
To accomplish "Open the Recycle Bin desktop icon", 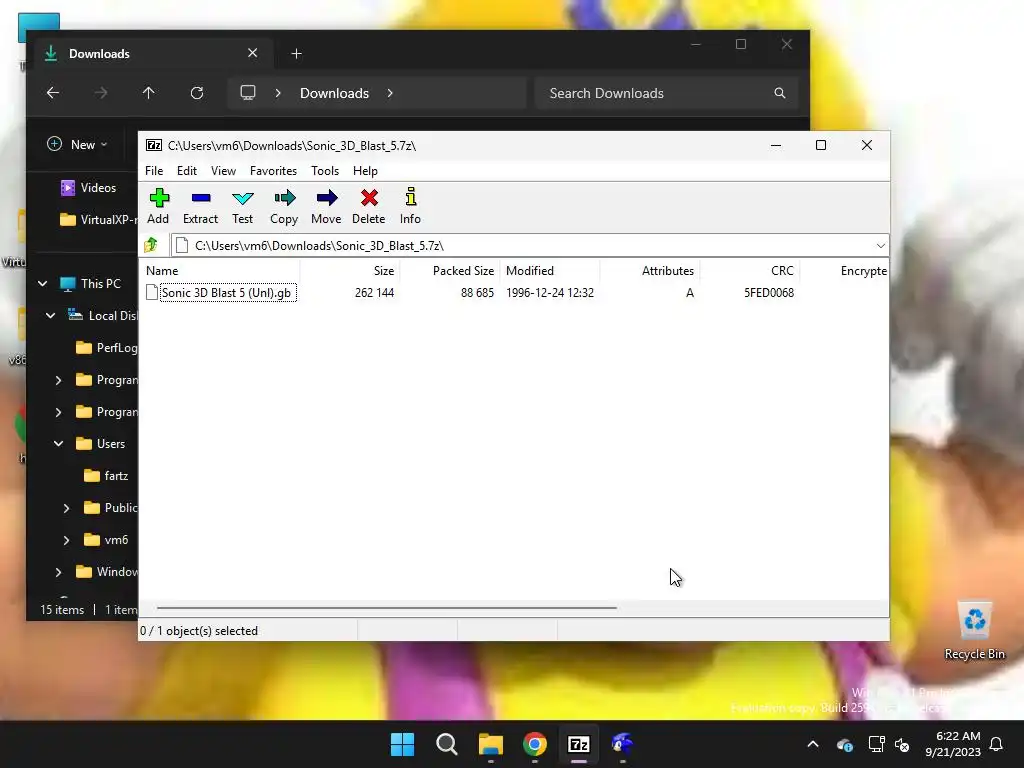I will pyautogui.click(x=974, y=630).
